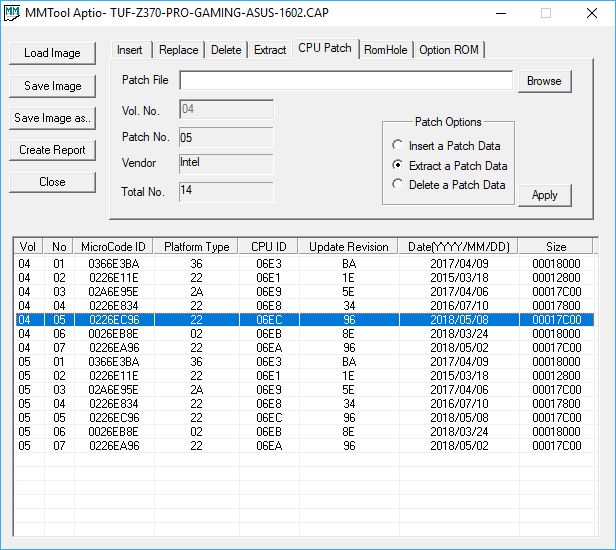Click the Update Revision column header
This screenshot has width=616, height=550.
pyautogui.click(x=349, y=247)
